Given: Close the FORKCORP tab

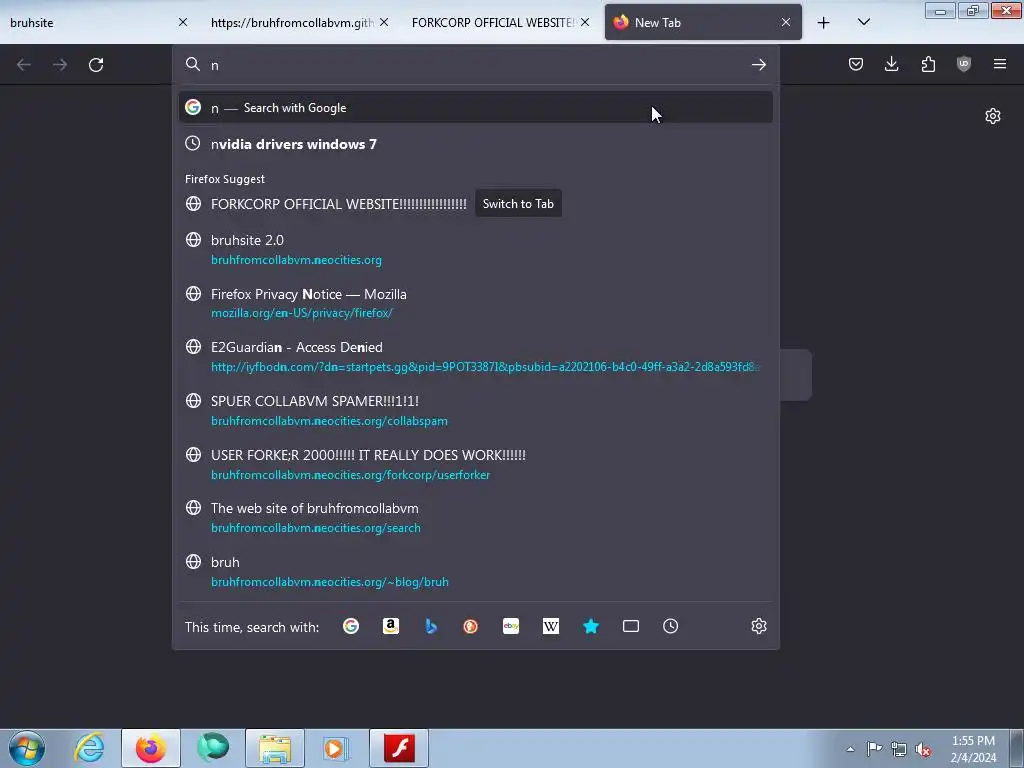Looking at the screenshot, I should click(x=585, y=23).
